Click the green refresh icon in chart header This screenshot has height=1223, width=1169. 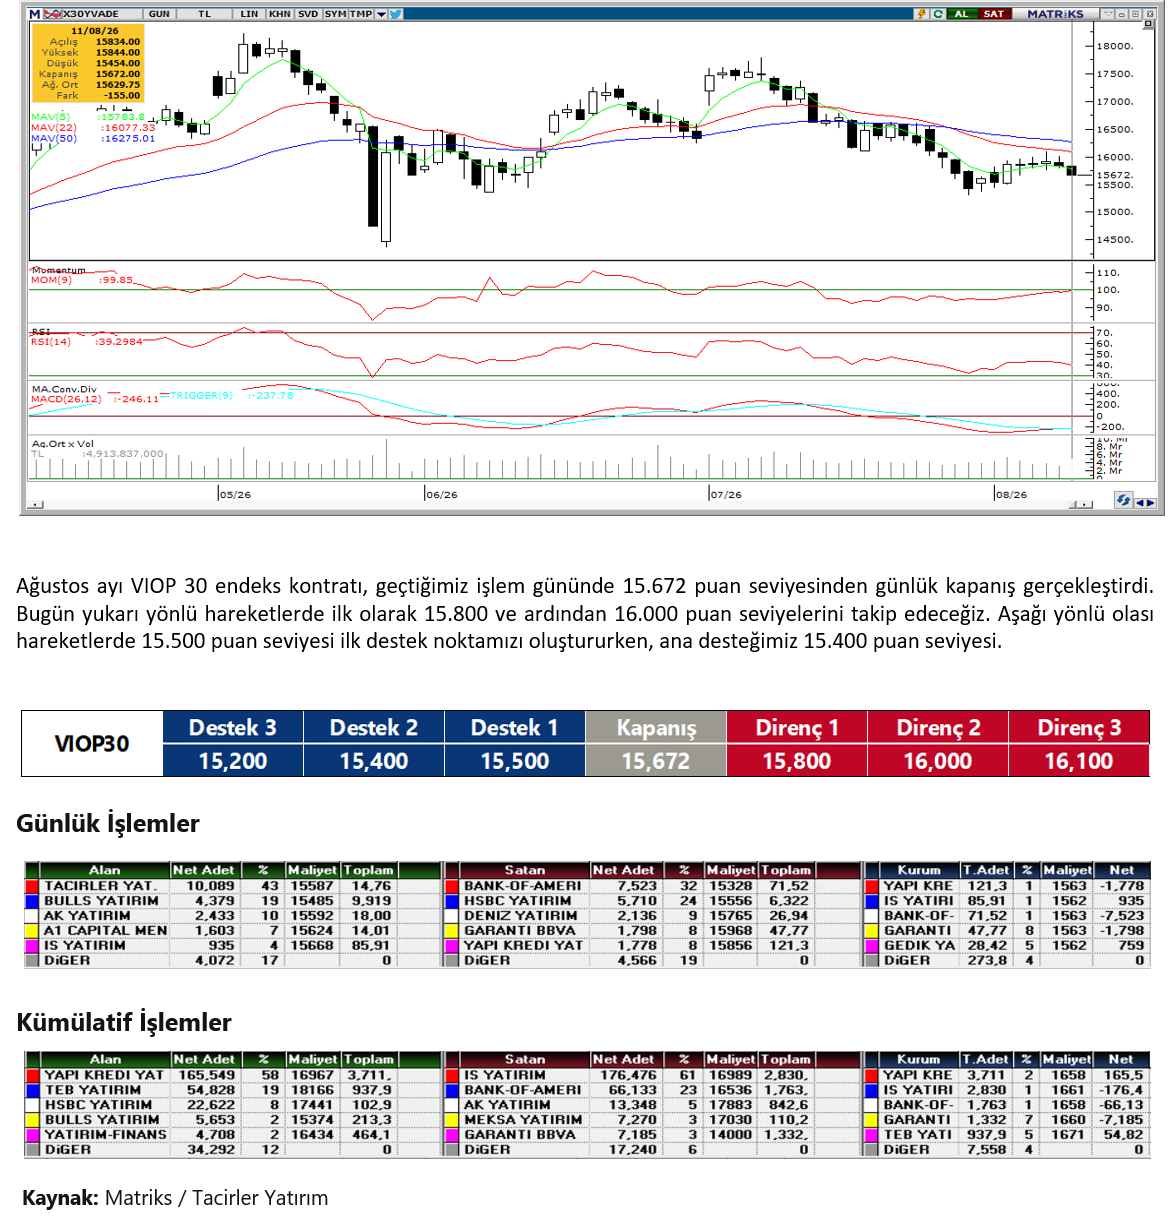pos(938,14)
